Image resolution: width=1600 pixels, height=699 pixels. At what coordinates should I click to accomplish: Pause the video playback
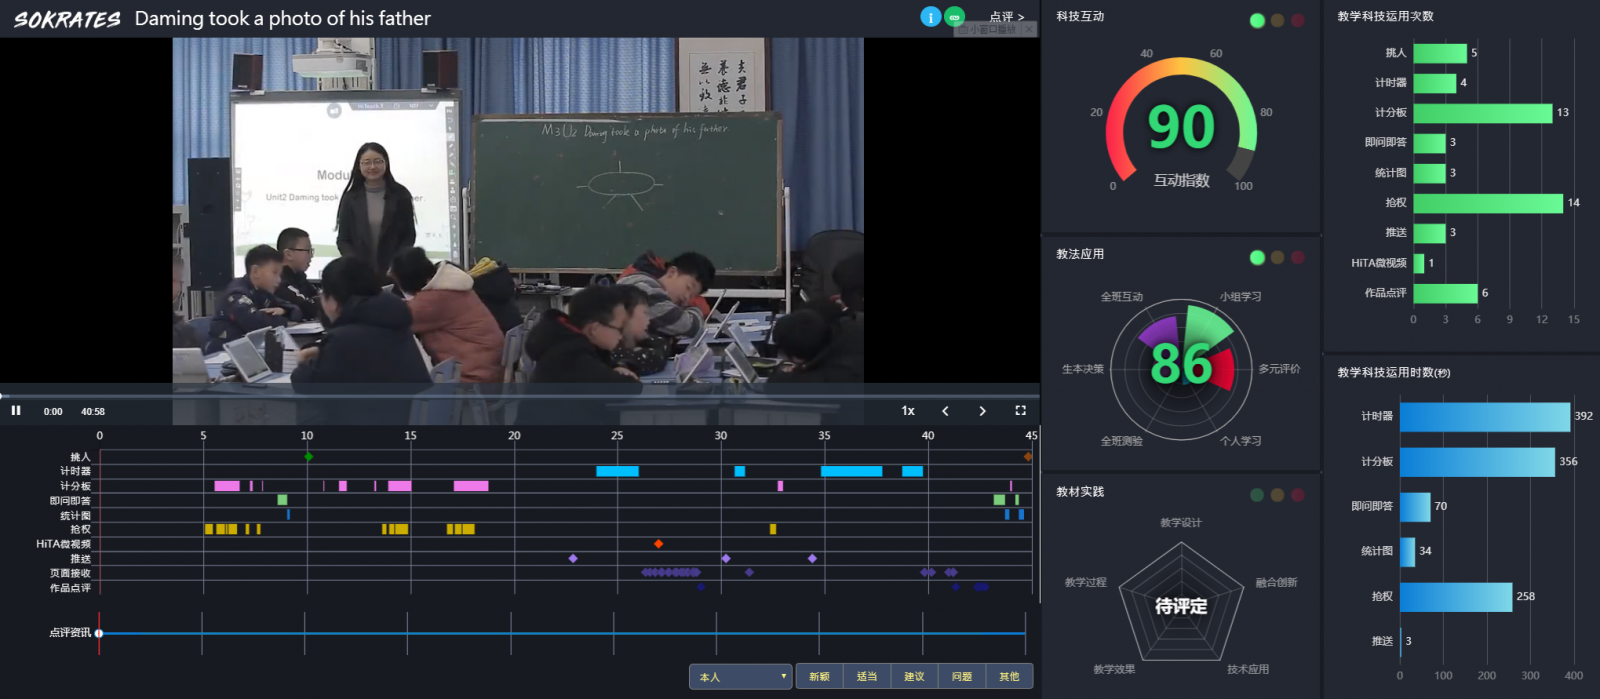(x=16, y=411)
